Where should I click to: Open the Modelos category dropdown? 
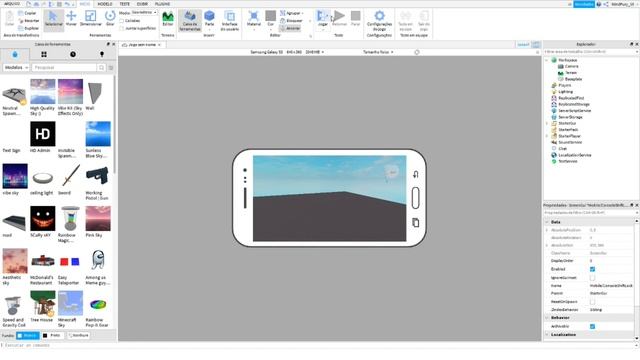tap(16, 67)
